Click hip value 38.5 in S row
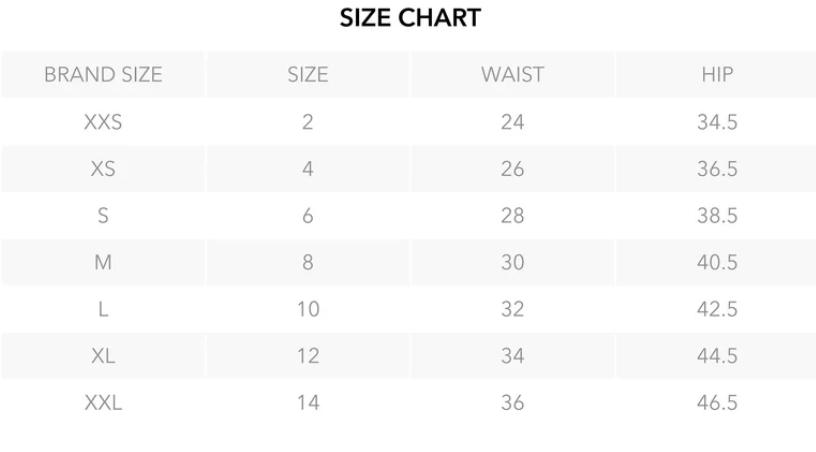The image size is (816, 452). 717,216
